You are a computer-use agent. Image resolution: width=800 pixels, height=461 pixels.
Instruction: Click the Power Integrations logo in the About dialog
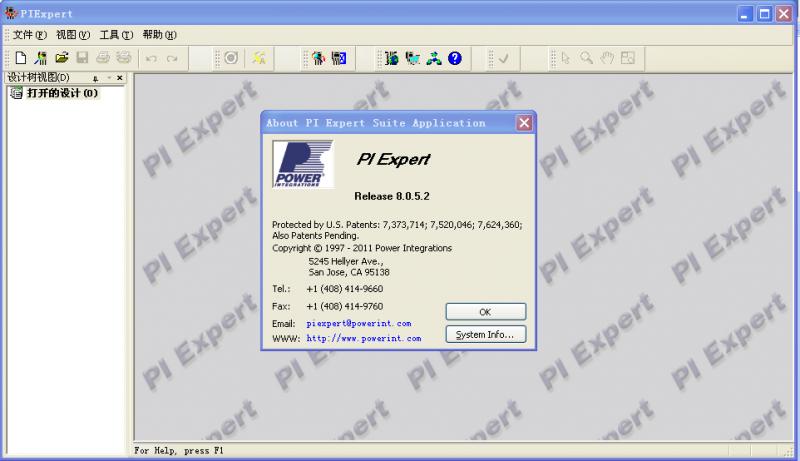pyautogui.click(x=299, y=164)
